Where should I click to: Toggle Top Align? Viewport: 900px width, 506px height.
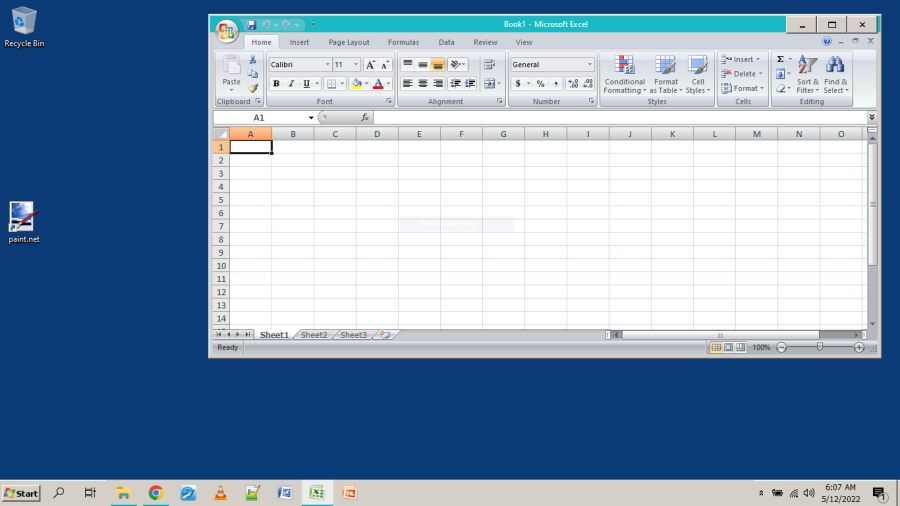click(x=408, y=65)
